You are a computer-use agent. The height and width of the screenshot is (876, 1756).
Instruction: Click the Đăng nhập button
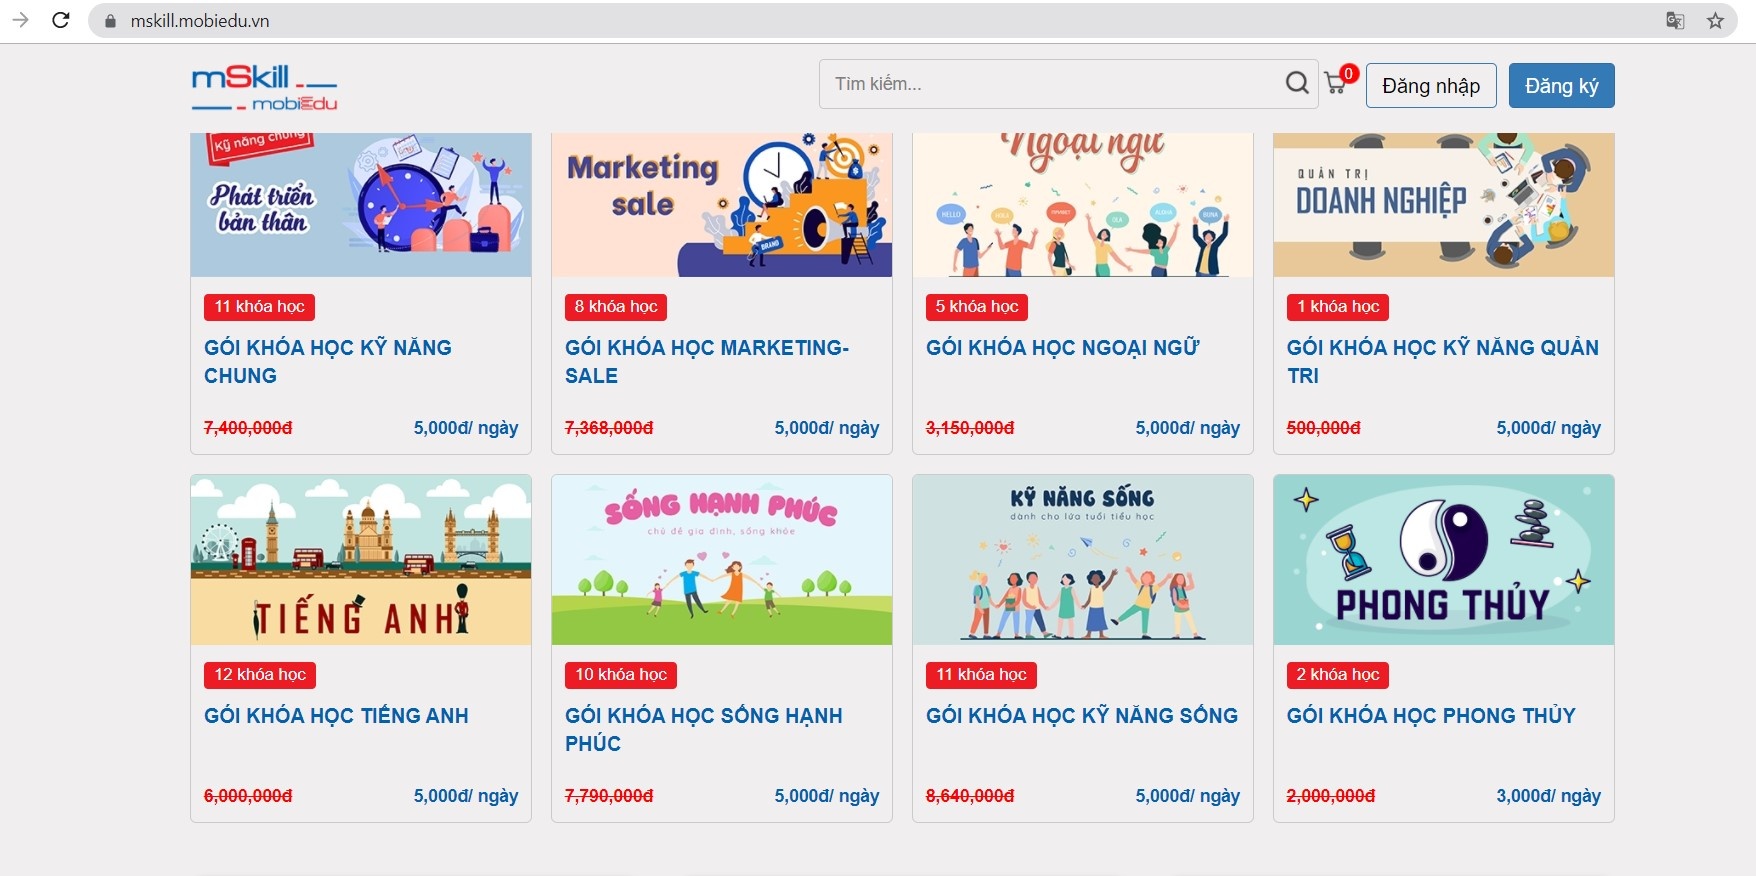point(1430,86)
